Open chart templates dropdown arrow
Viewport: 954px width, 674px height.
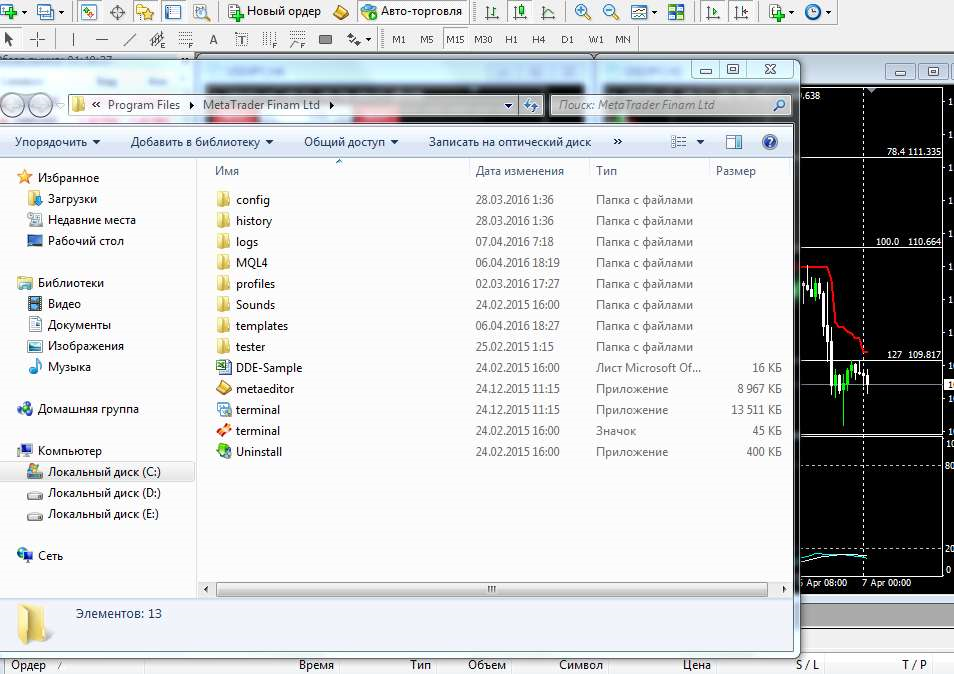pyautogui.click(x=654, y=12)
